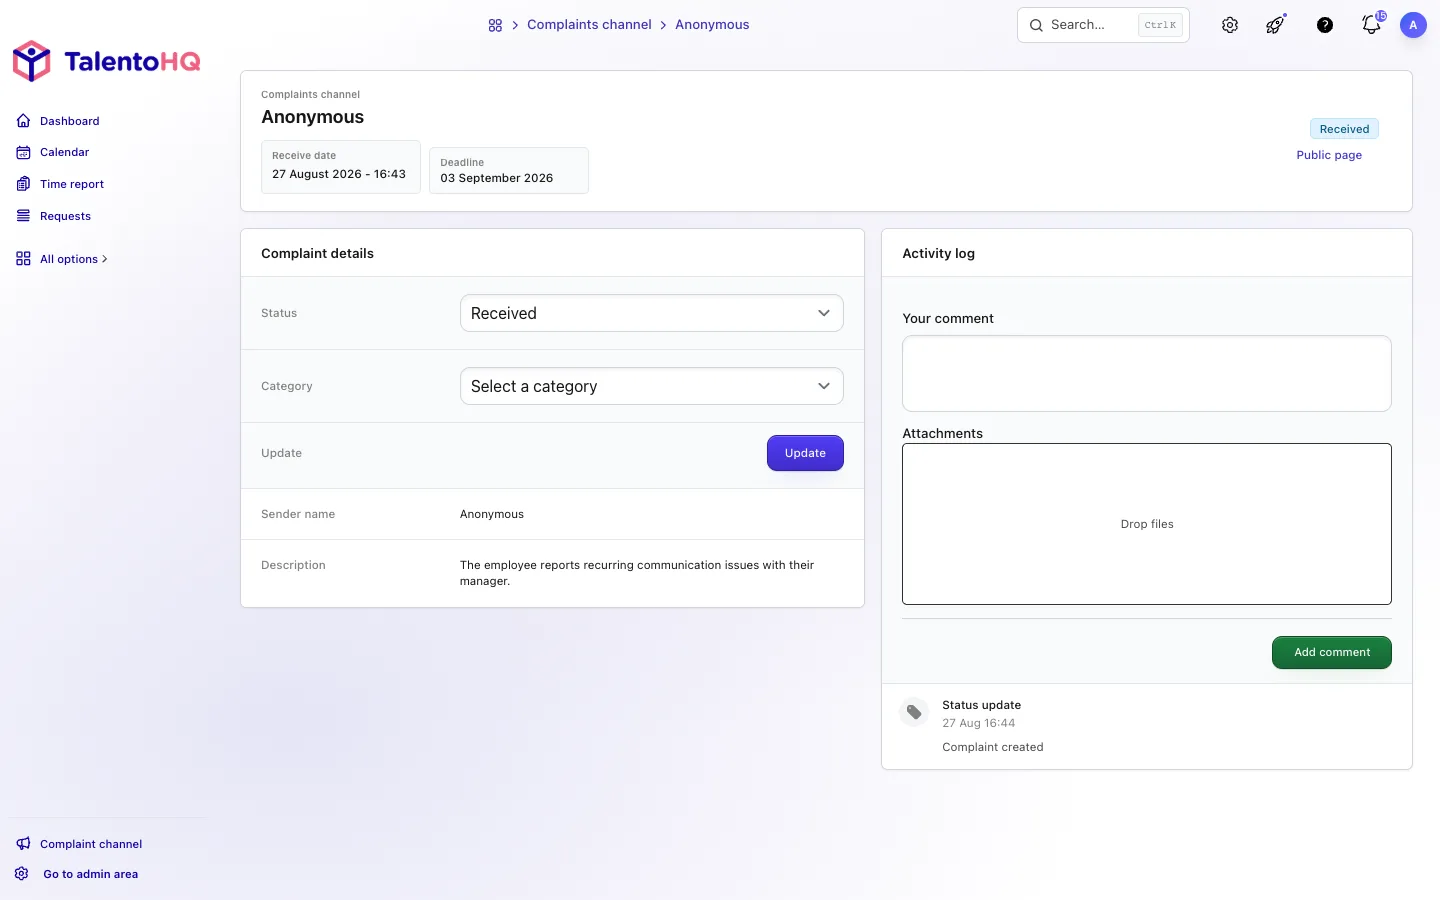Click the breadcrumb home grid icon
The width and height of the screenshot is (1440, 900).
(x=495, y=25)
